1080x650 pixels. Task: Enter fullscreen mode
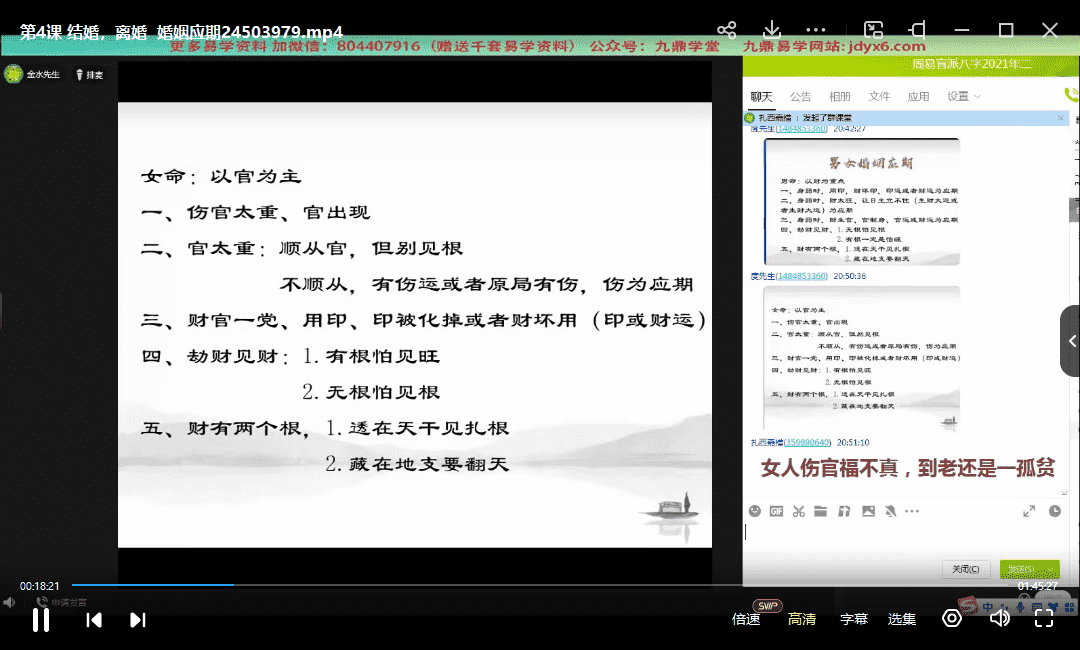pyautogui.click(x=1043, y=619)
